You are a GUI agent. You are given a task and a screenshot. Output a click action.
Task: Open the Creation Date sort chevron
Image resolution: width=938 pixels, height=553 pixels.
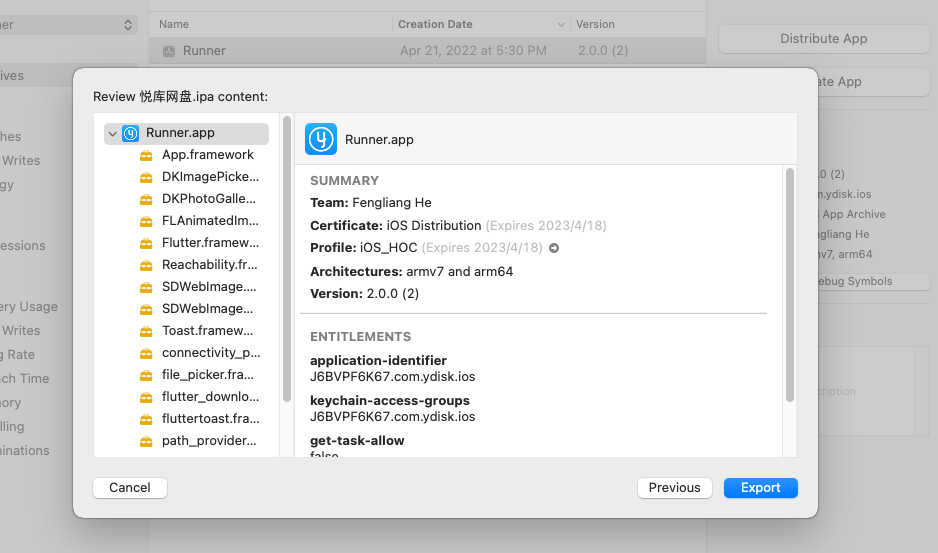561,25
